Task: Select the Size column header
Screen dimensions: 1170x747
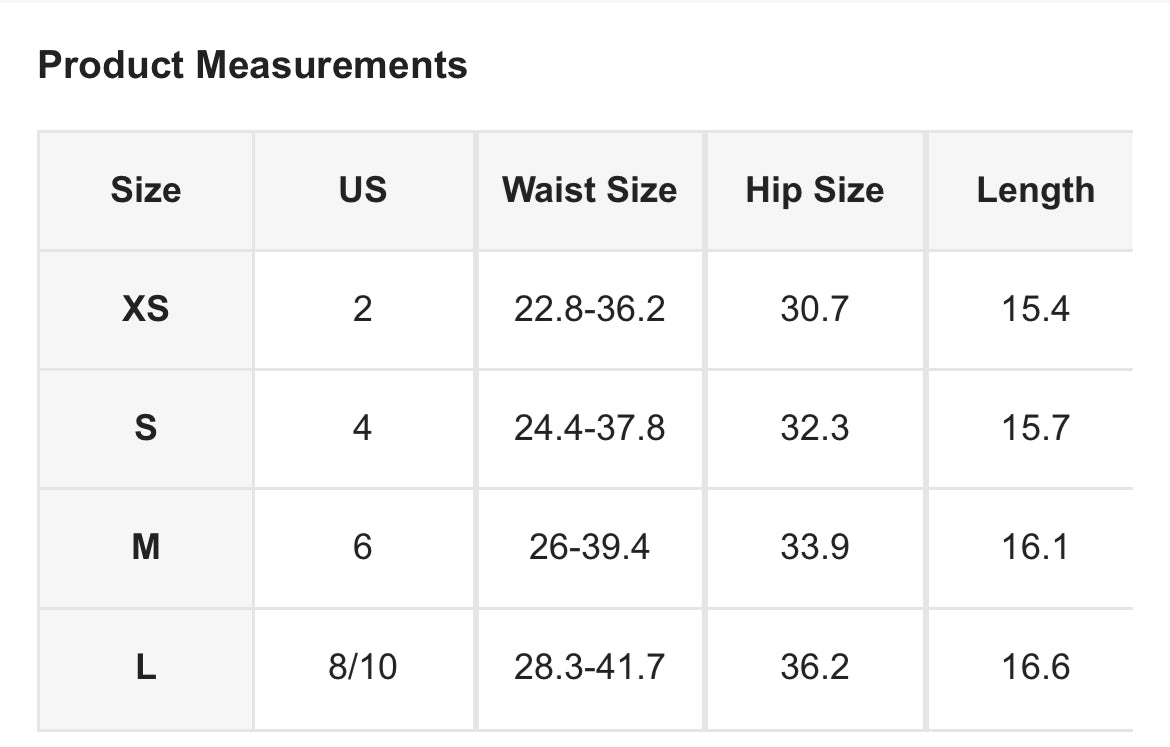Action: coord(146,190)
